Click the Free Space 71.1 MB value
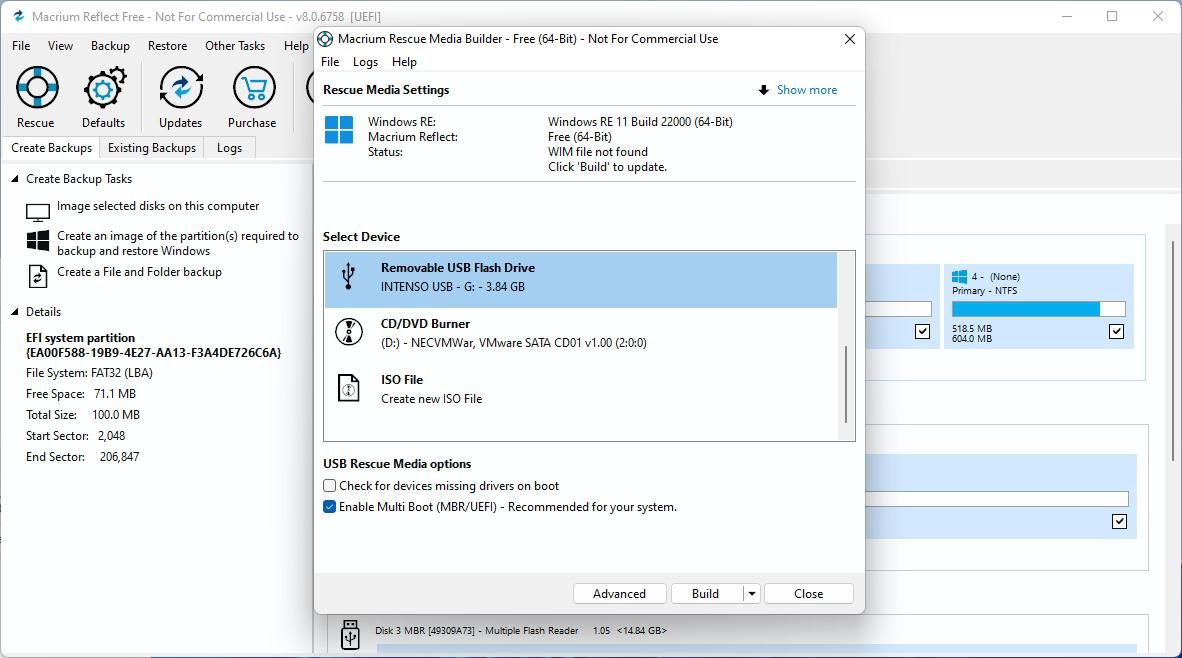Image resolution: width=1182 pixels, height=658 pixels. click(115, 394)
